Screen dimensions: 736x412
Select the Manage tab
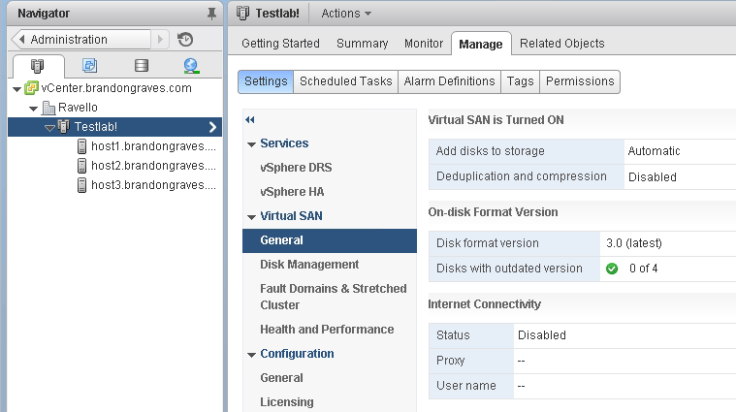click(481, 44)
